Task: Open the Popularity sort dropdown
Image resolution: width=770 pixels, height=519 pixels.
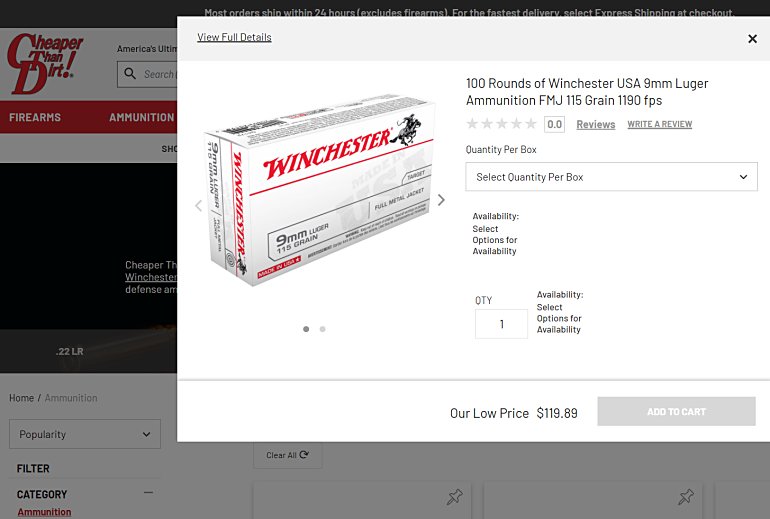Action: pos(85,434)
